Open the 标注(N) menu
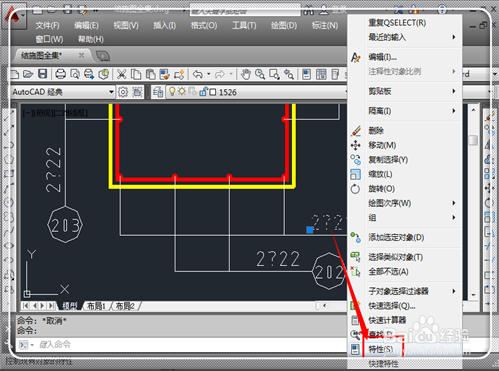Image resolution: width=499 pixels, height=371 pixels. tap(325, 25)
